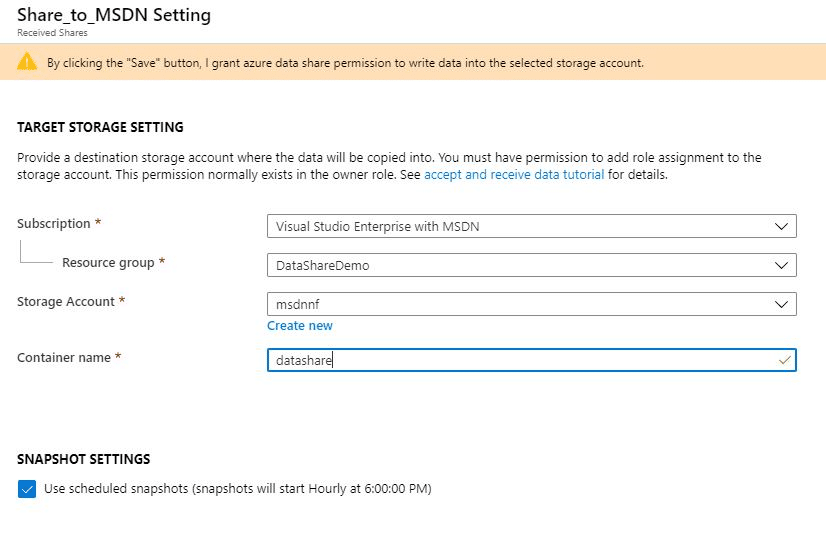Click the Save permission warning banner text
Screen dimensions: 826x540
pyautogui.click(x=345, y=63)
